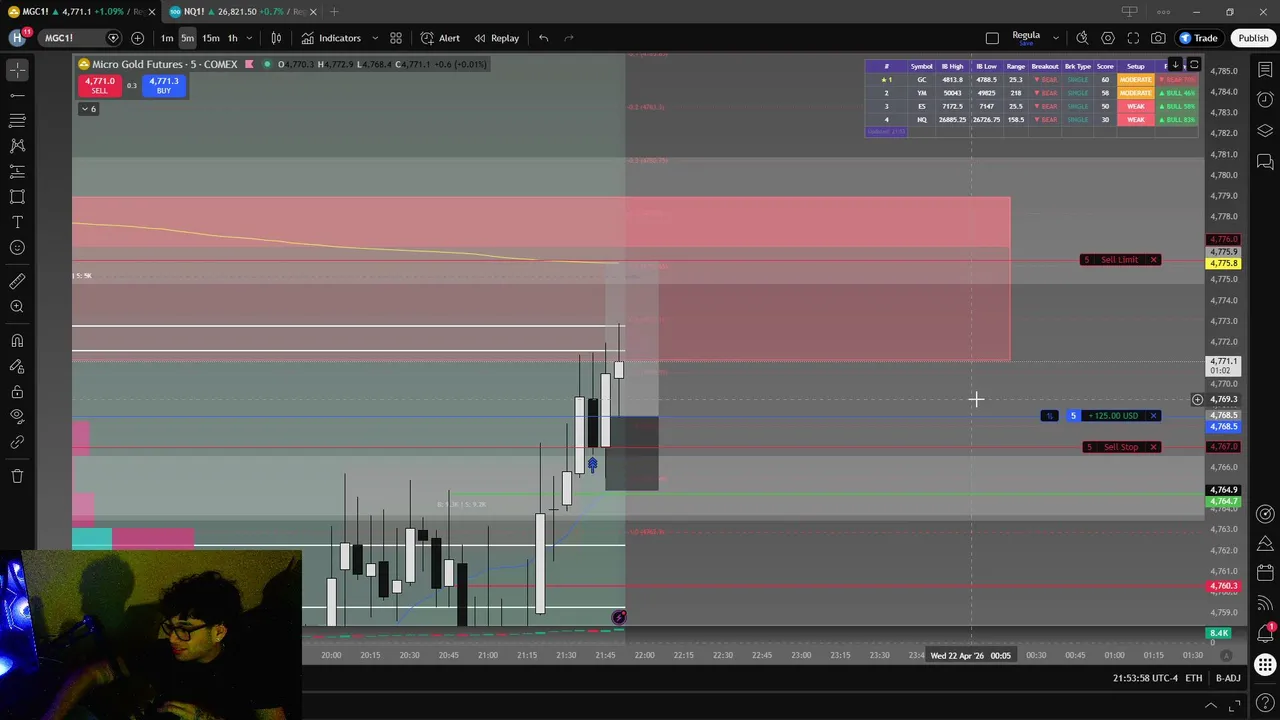Screen dimensions: 1280x720
Task: Select the 5m timeframe
Action: click(x=187, y=38)
